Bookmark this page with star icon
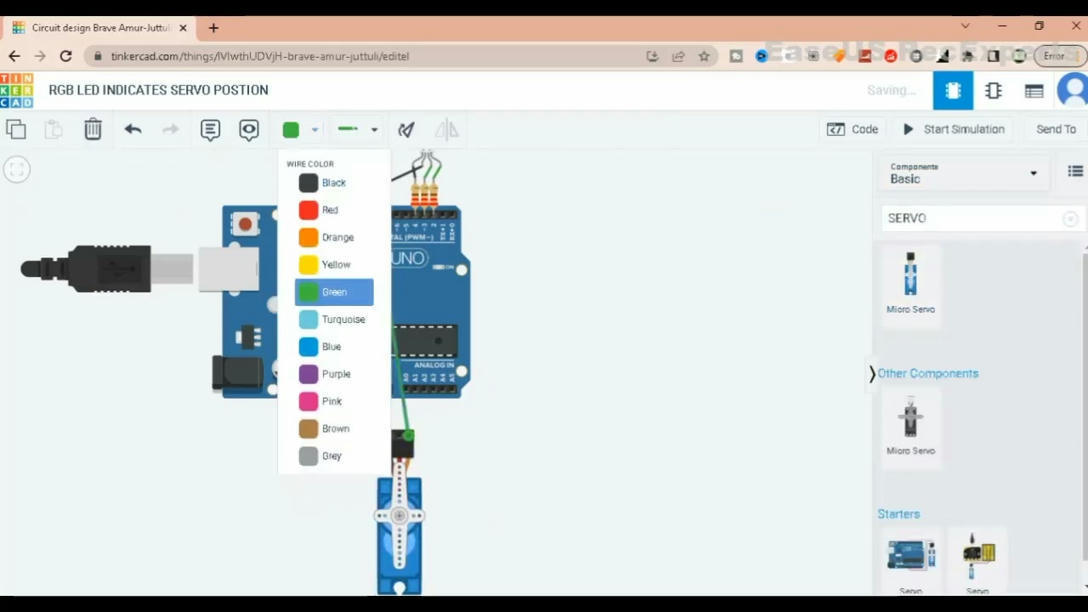 click(x=704, y=56)
